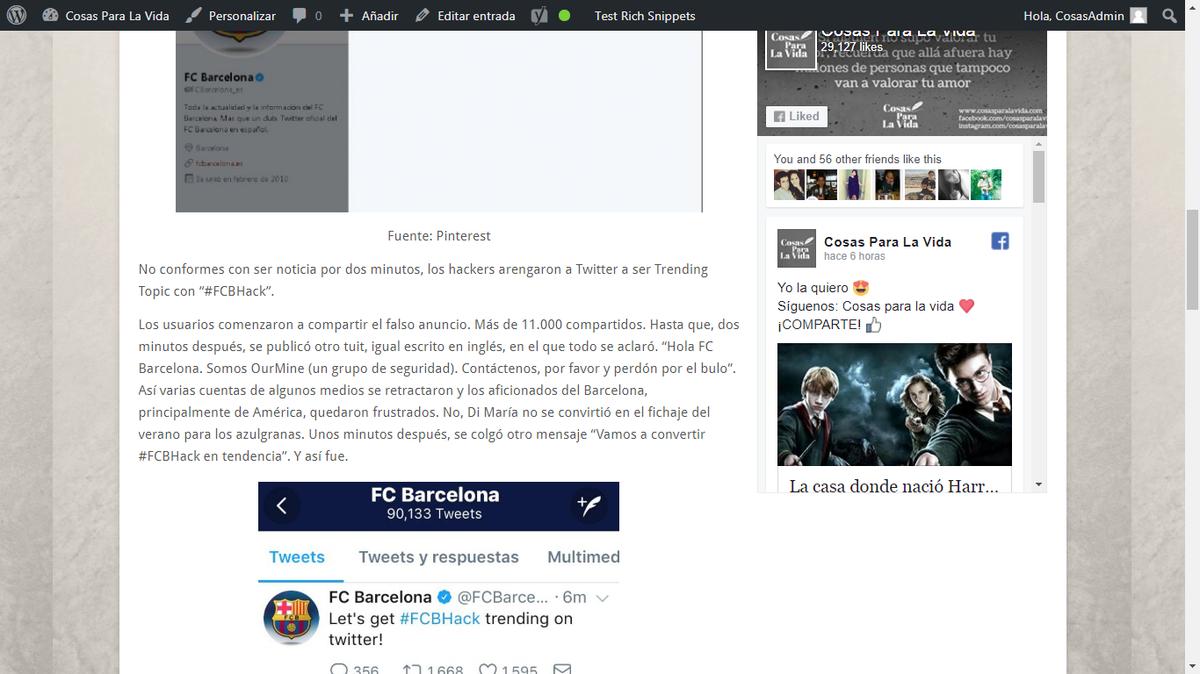Expand the tweet options chevron beside 6m
Viewport: 1200px width, 674px height.
coord(602,598)
